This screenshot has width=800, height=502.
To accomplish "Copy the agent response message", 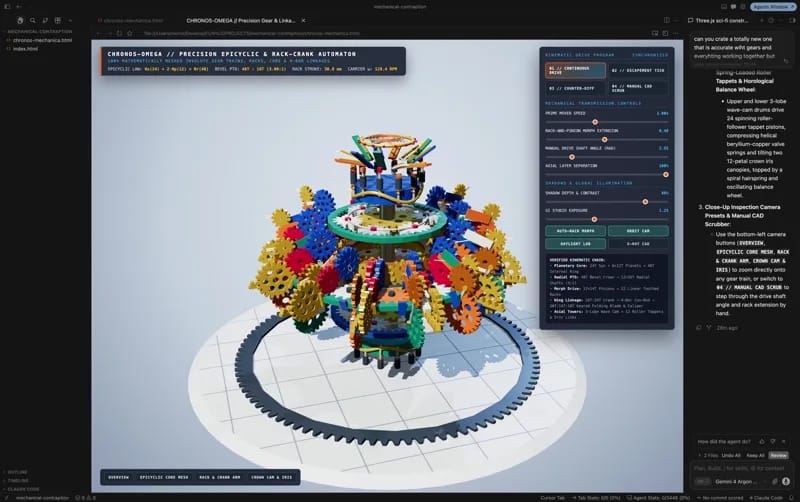I will coord(698,328).
